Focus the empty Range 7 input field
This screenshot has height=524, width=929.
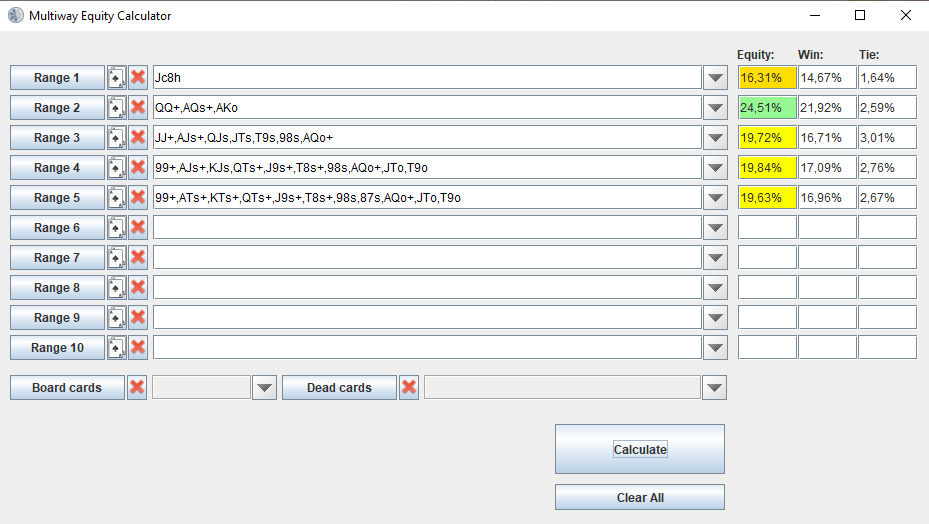427,257
